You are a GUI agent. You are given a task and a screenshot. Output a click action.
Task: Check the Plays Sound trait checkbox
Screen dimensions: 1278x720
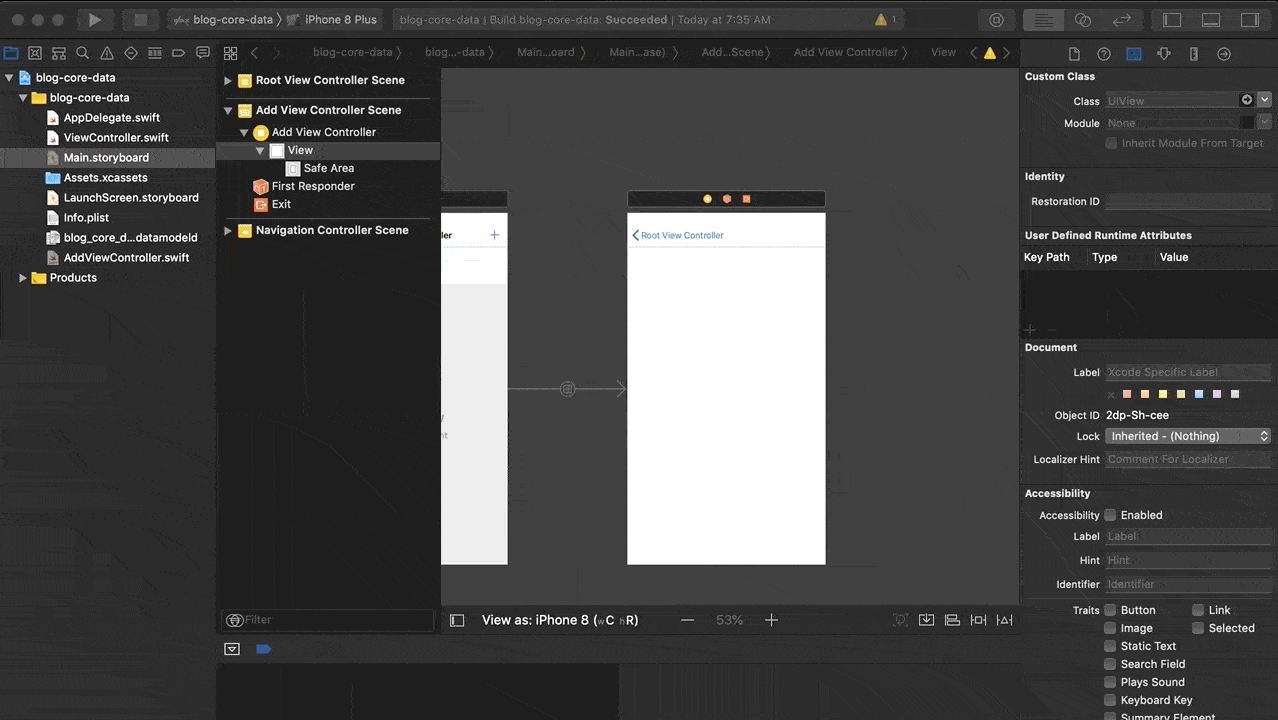tap(1110, 682)
